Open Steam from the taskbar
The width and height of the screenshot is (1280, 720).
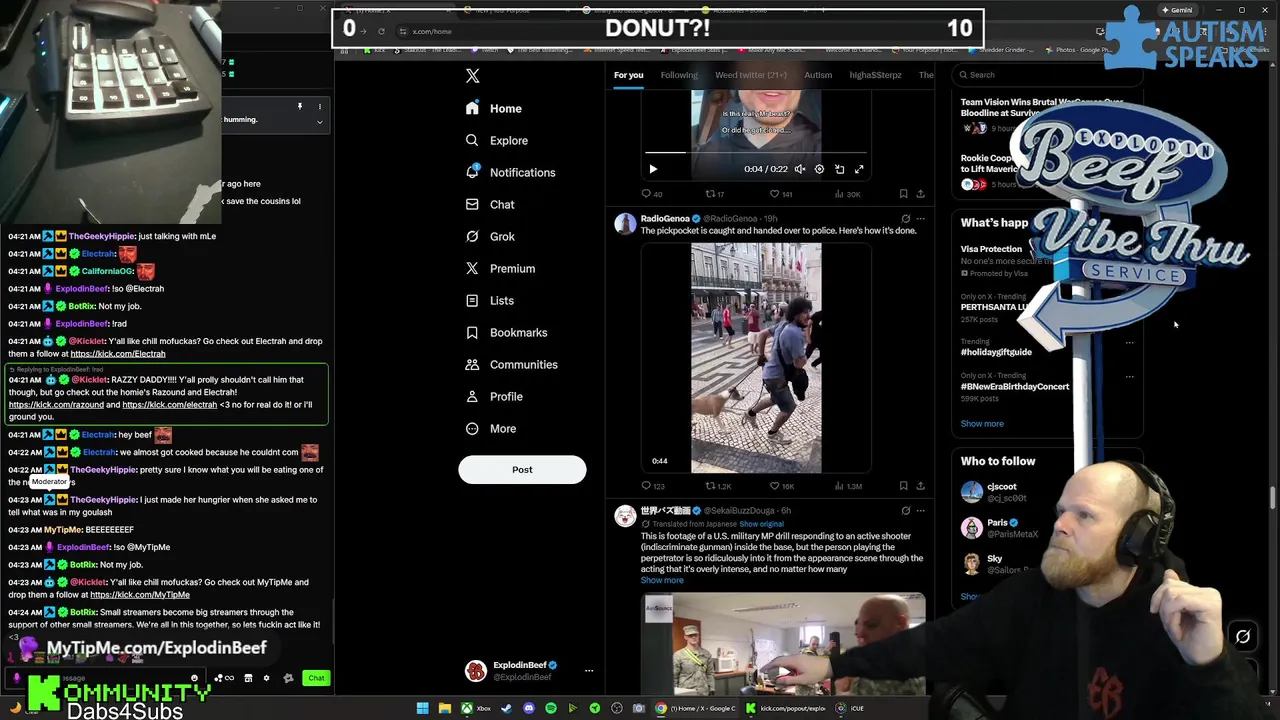(506, 708)
